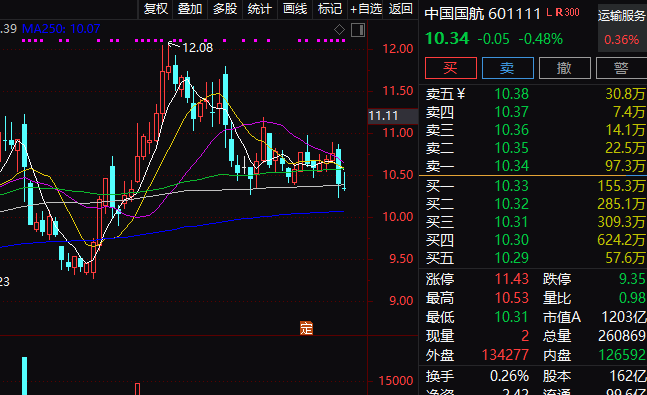The height and width of the screenshot is (395, 647).
Task: Select 买二 bid price 10.32
Action: (512, 204)
